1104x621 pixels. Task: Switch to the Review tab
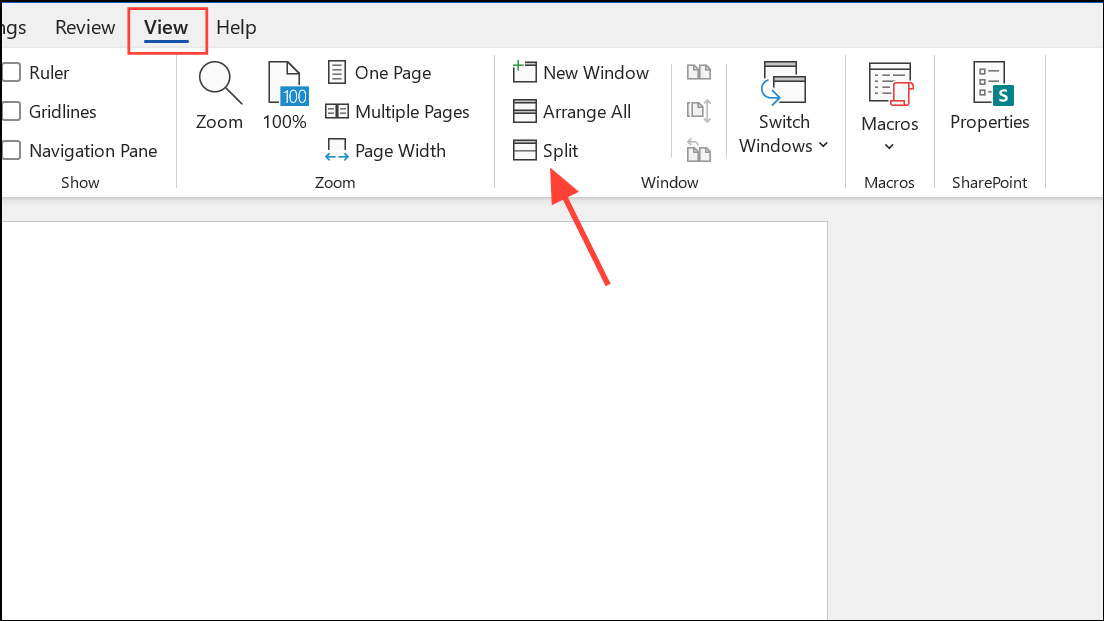85,27
